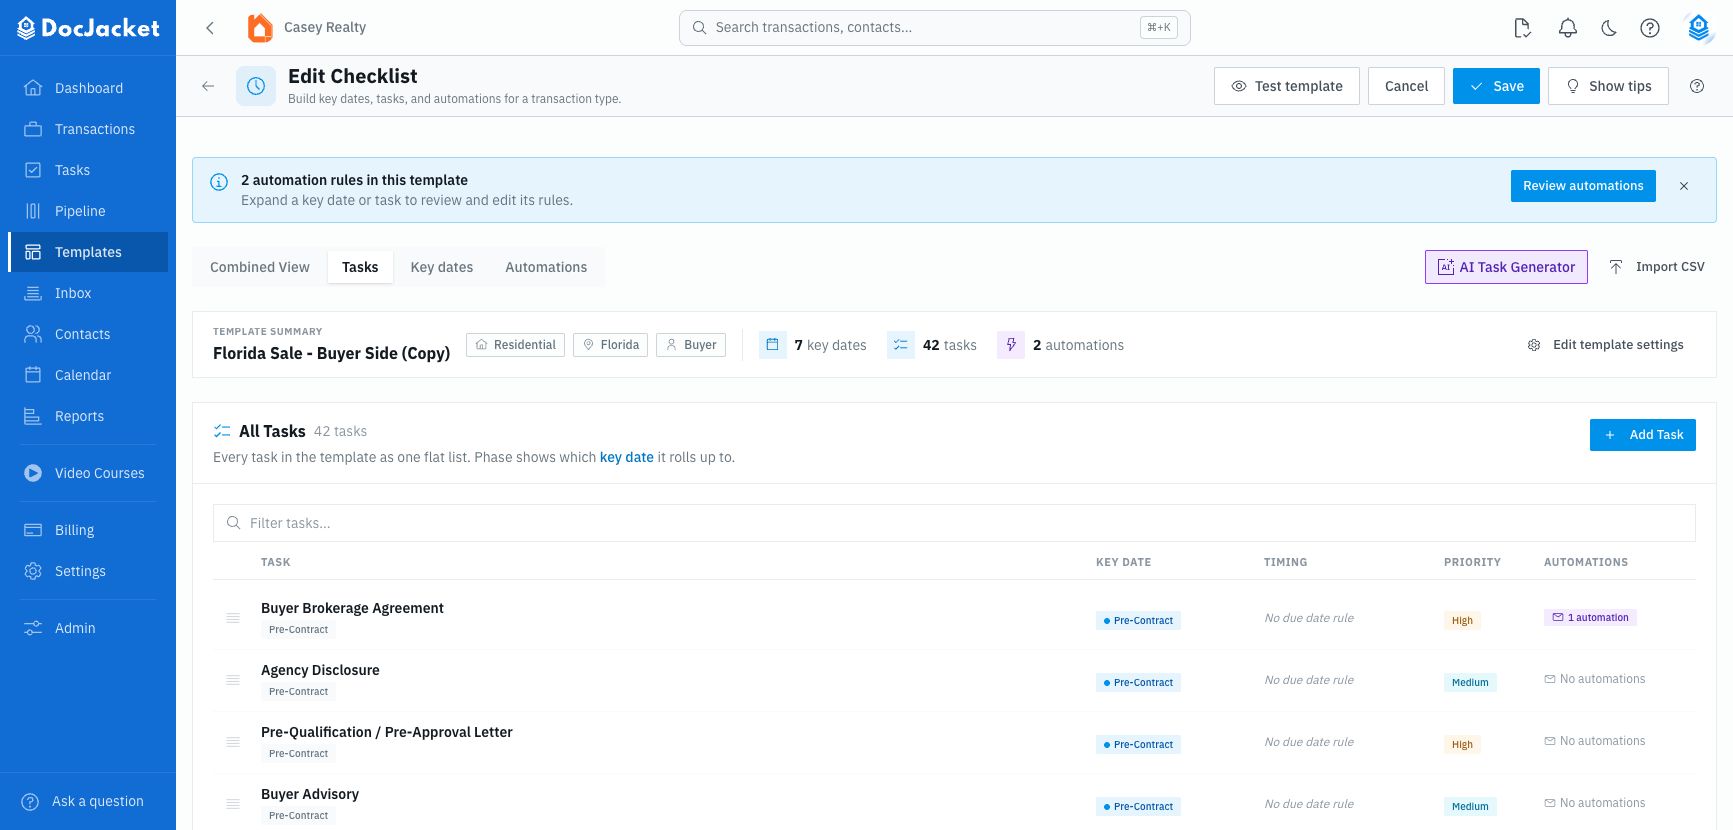This screenshot has height=830, width=1733.
Task: Click the Pre-Contract key date for Agency Disclosure
Action: point(1138,683)
